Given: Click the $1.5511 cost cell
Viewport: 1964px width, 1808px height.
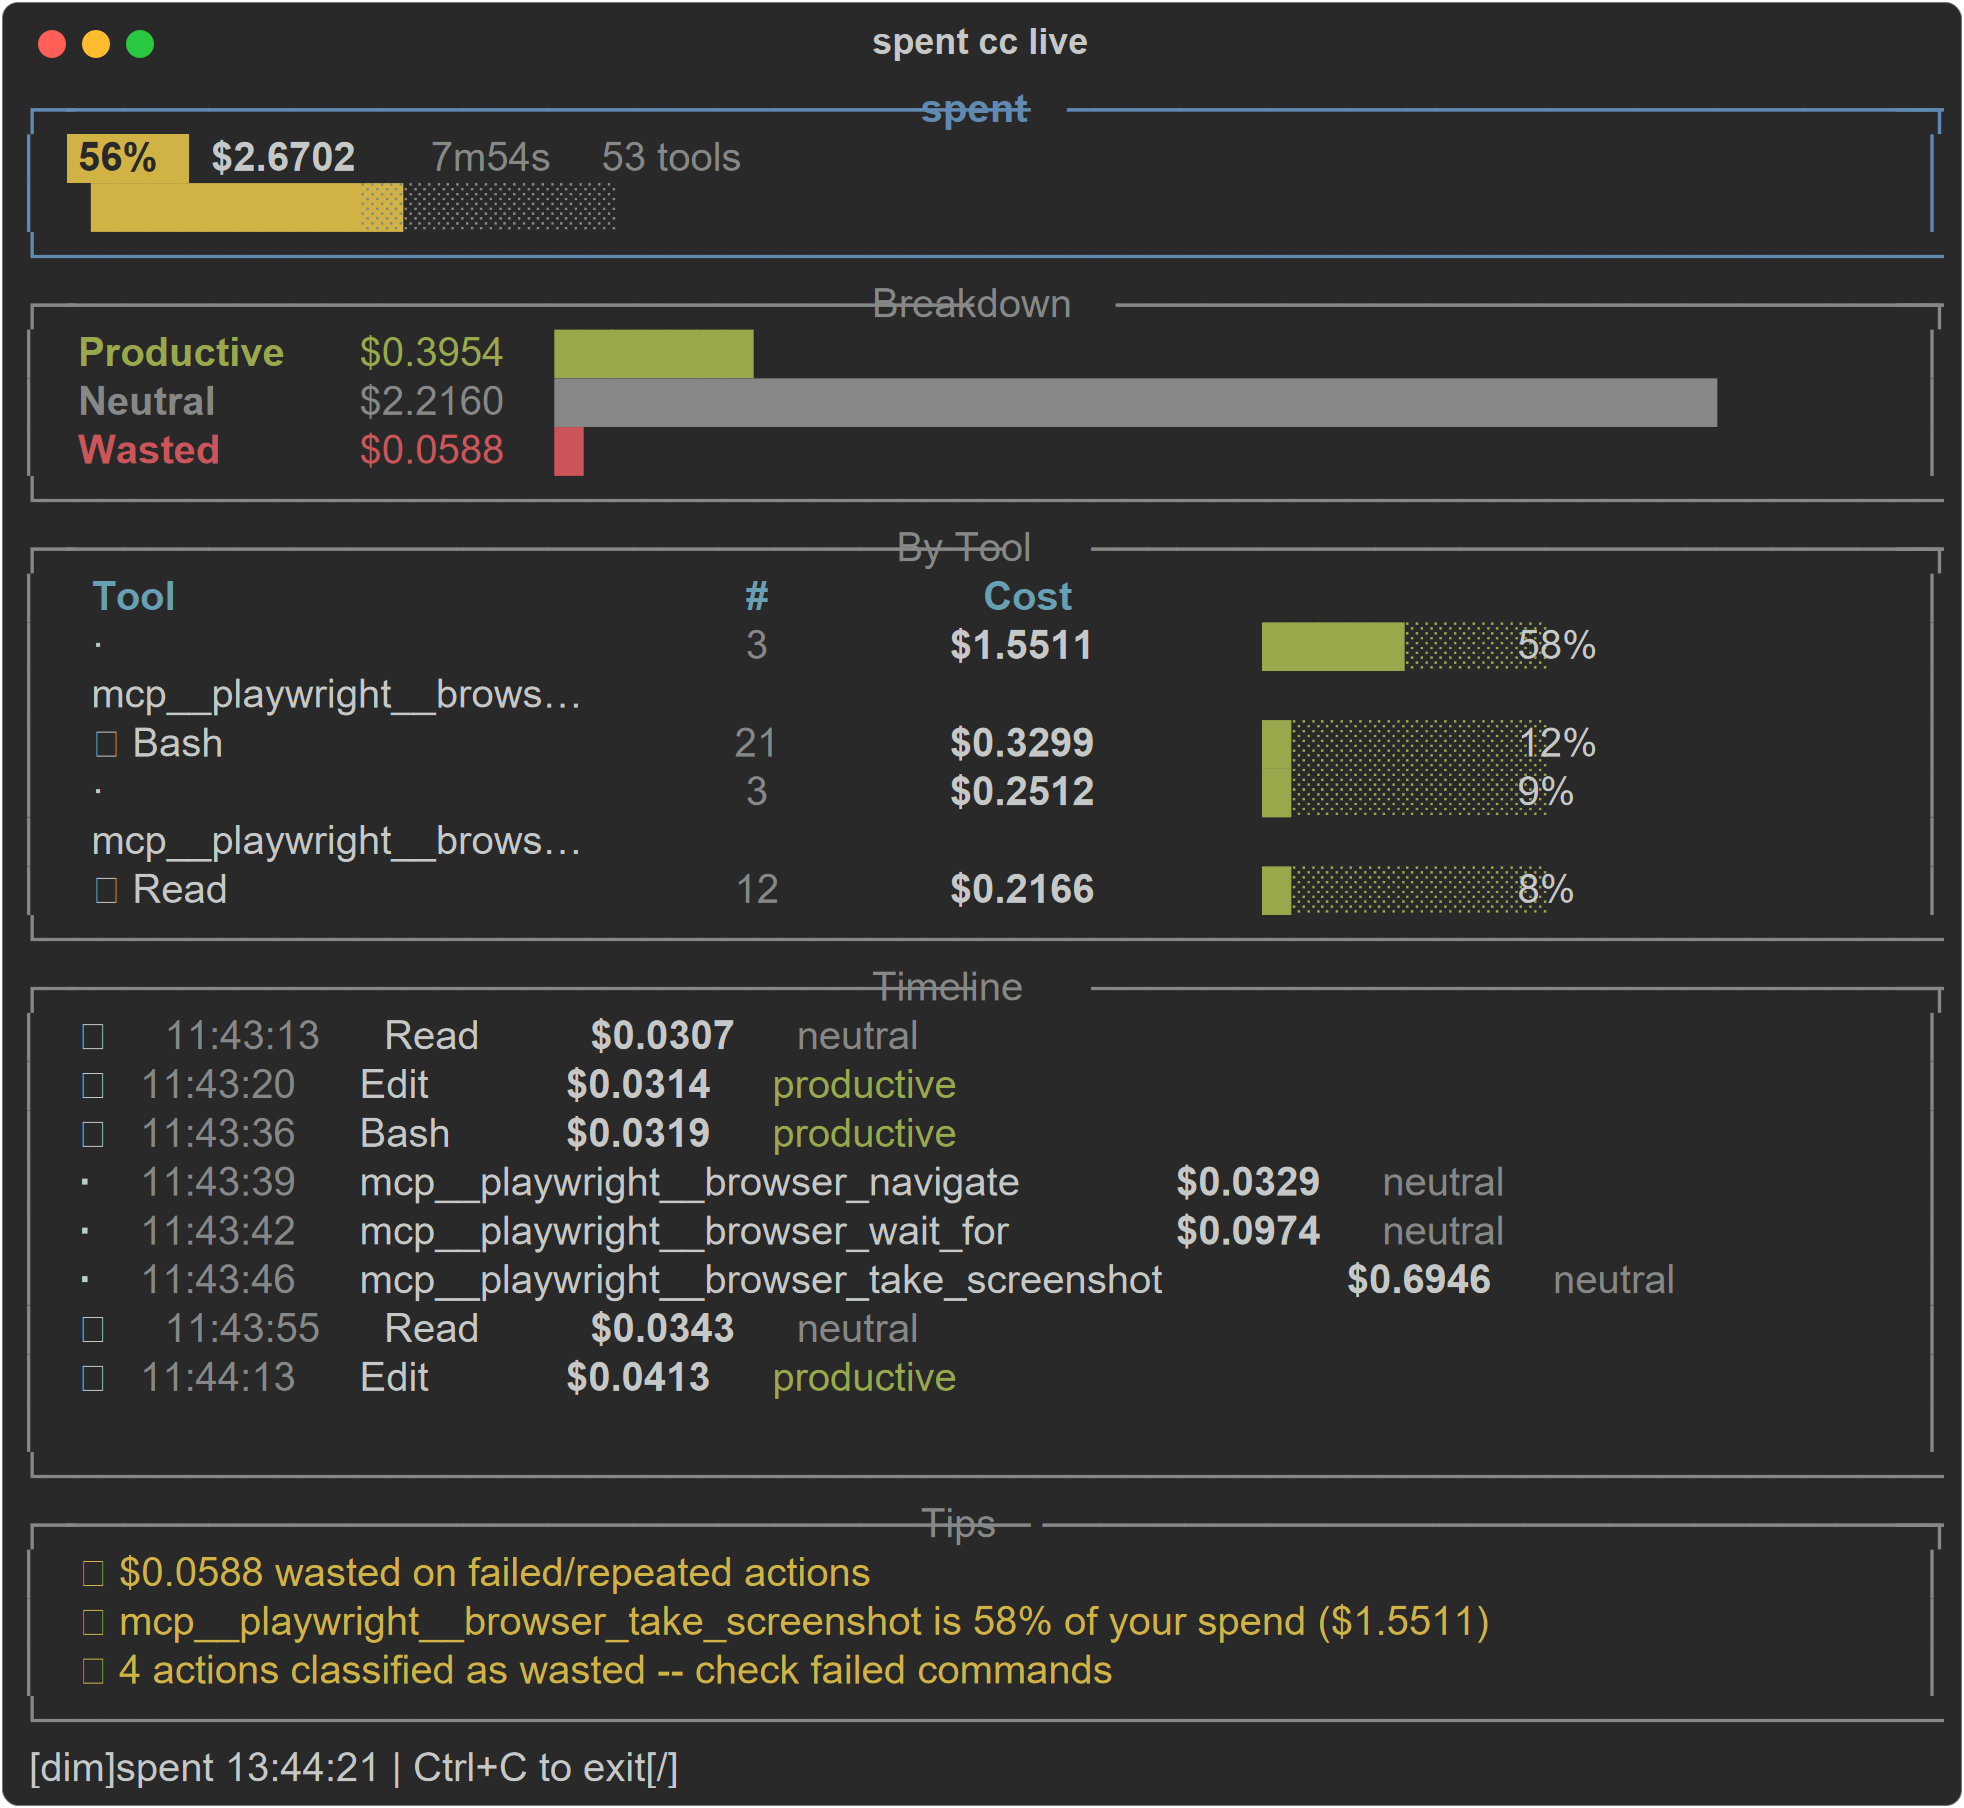Looking at the screenshot, I should point(1021,646).
